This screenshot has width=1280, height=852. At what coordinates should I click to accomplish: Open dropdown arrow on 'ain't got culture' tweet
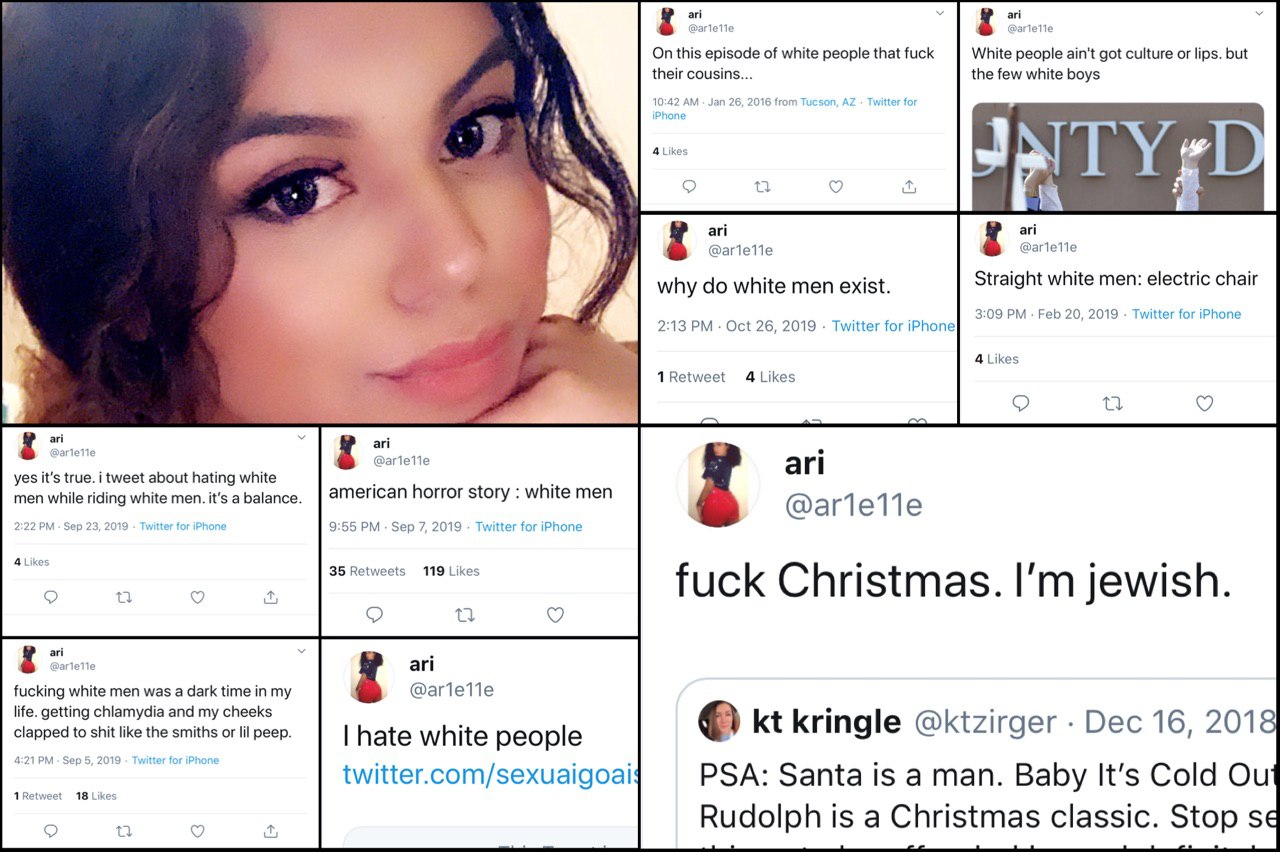(1260, 13)
